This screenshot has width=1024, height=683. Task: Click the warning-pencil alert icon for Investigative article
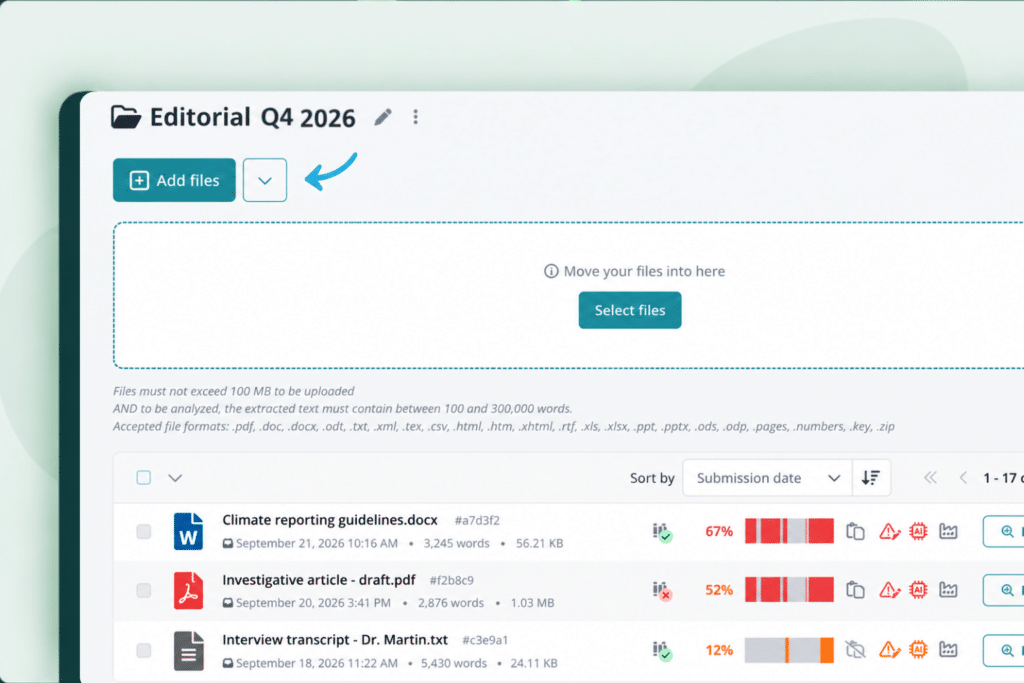click(x=889, y=590)
